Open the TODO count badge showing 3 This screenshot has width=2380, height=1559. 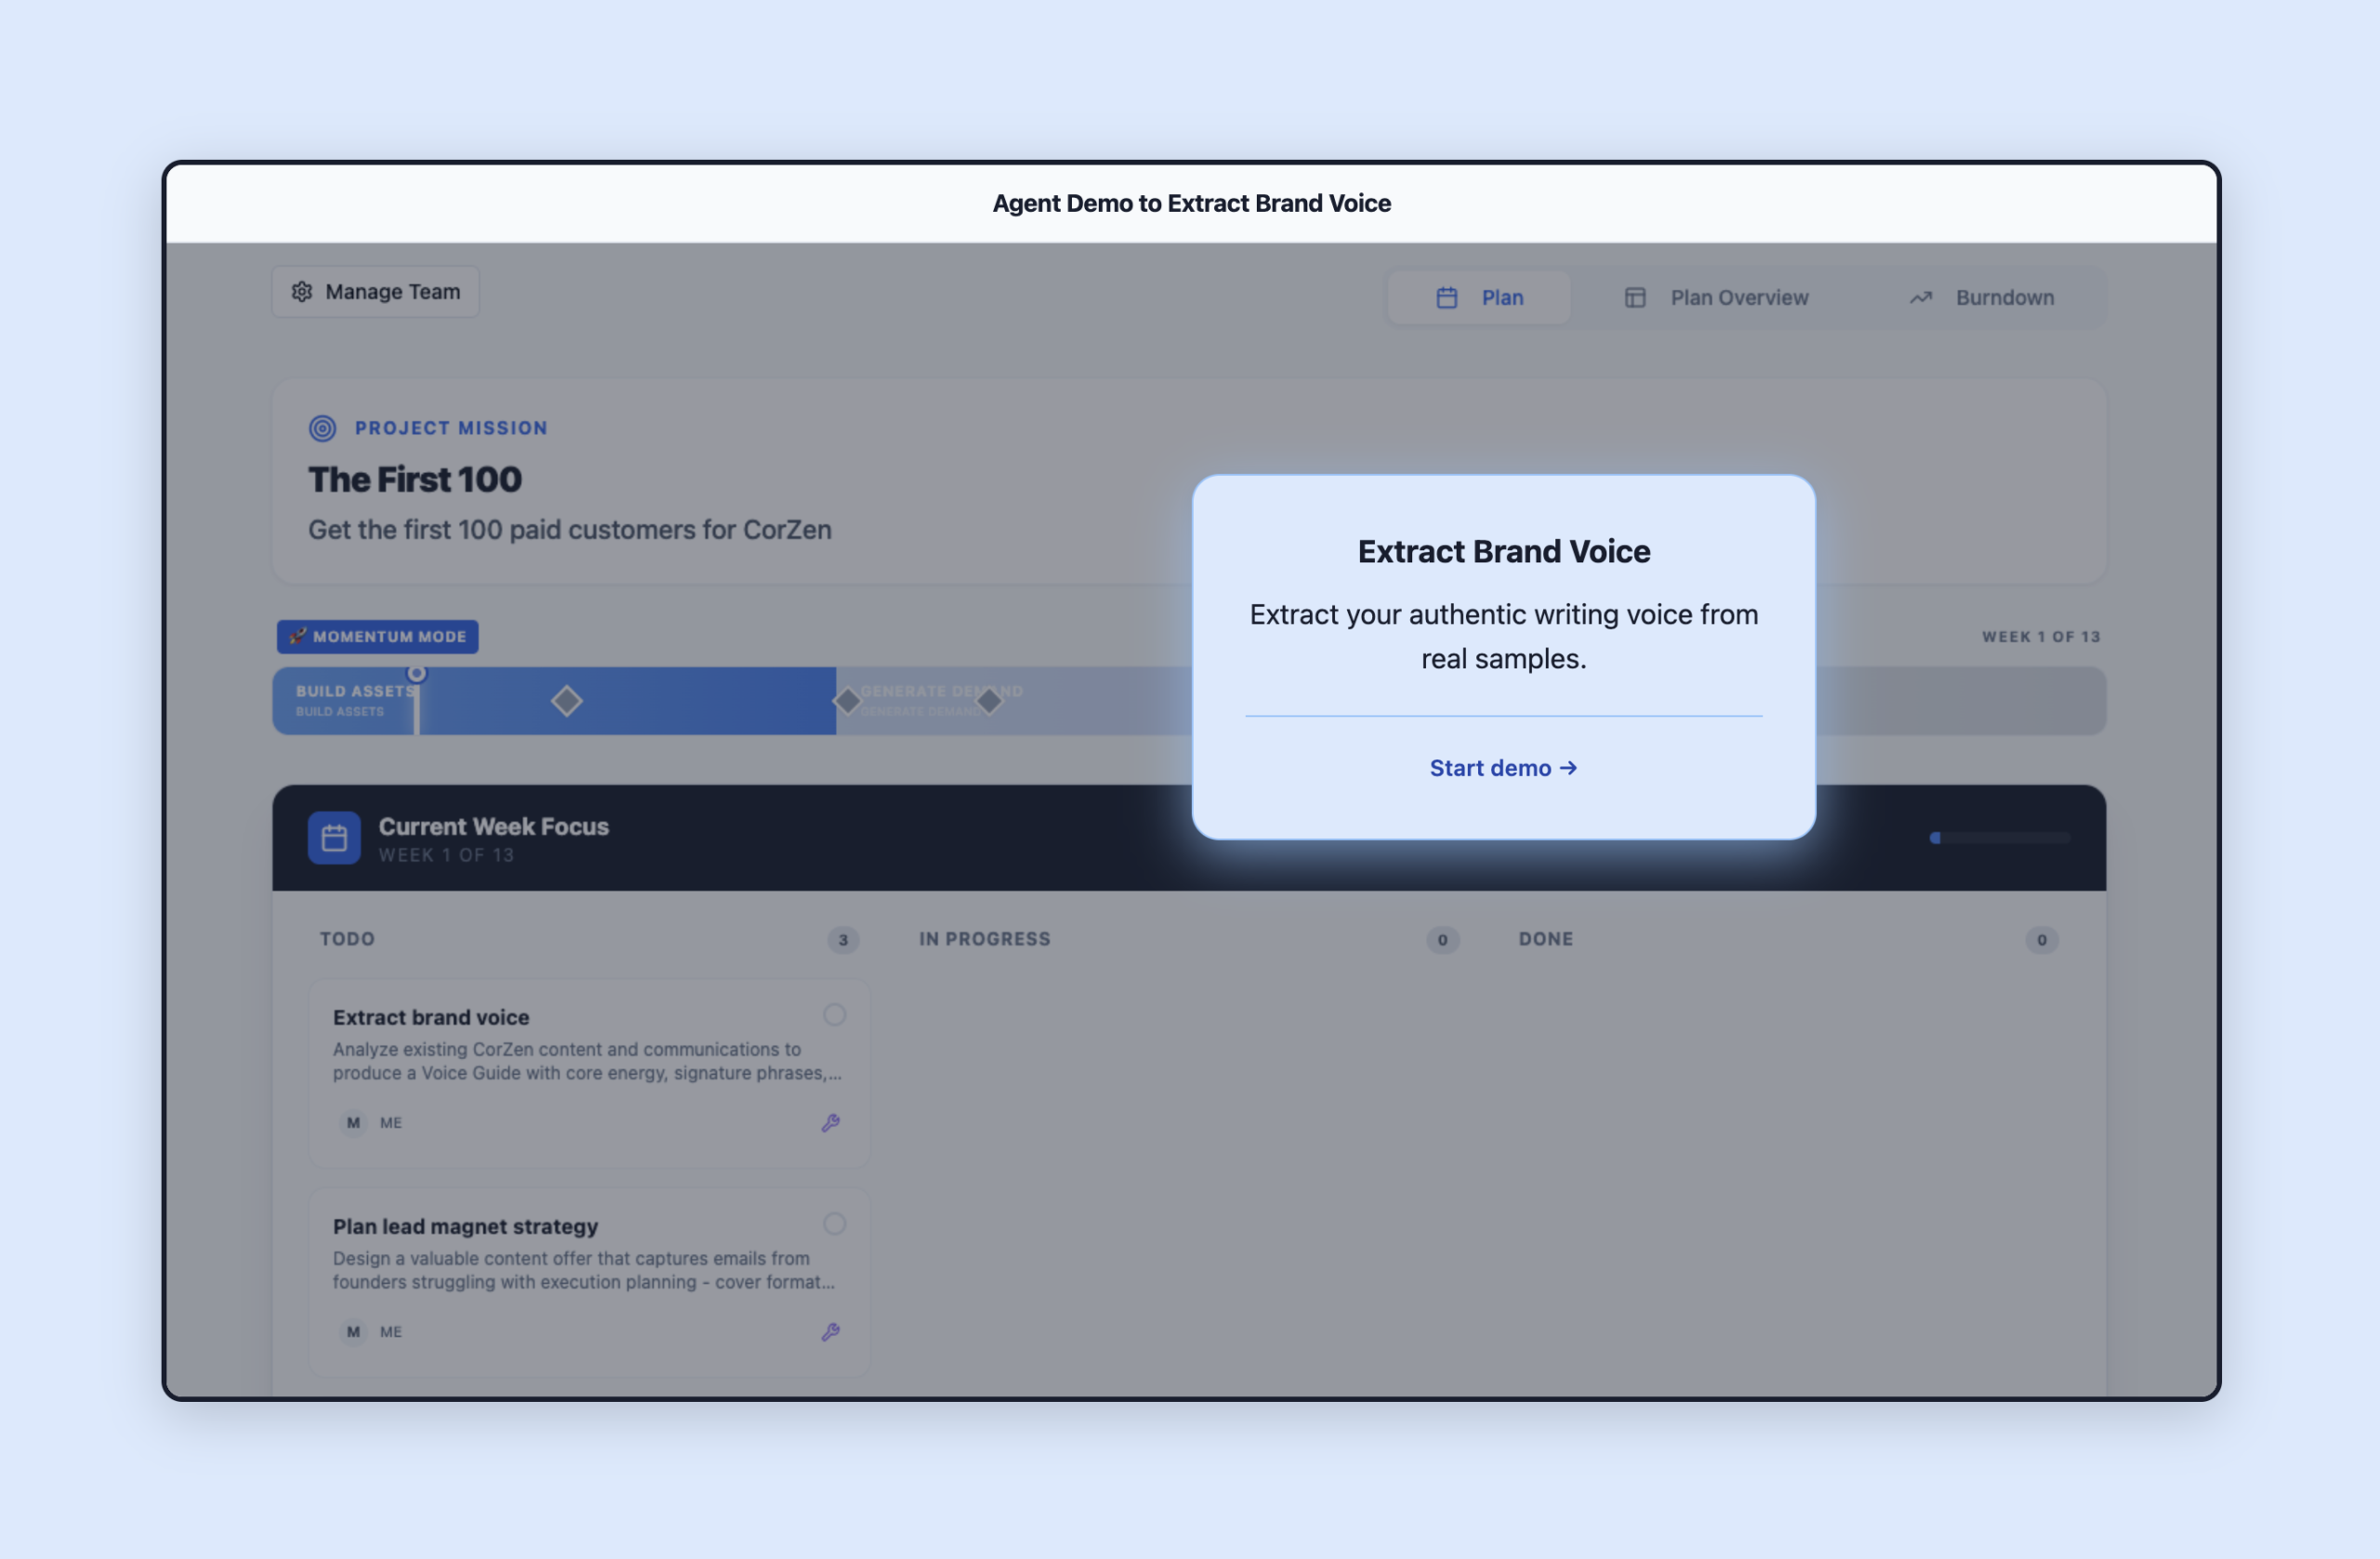[x=842, y=940]
